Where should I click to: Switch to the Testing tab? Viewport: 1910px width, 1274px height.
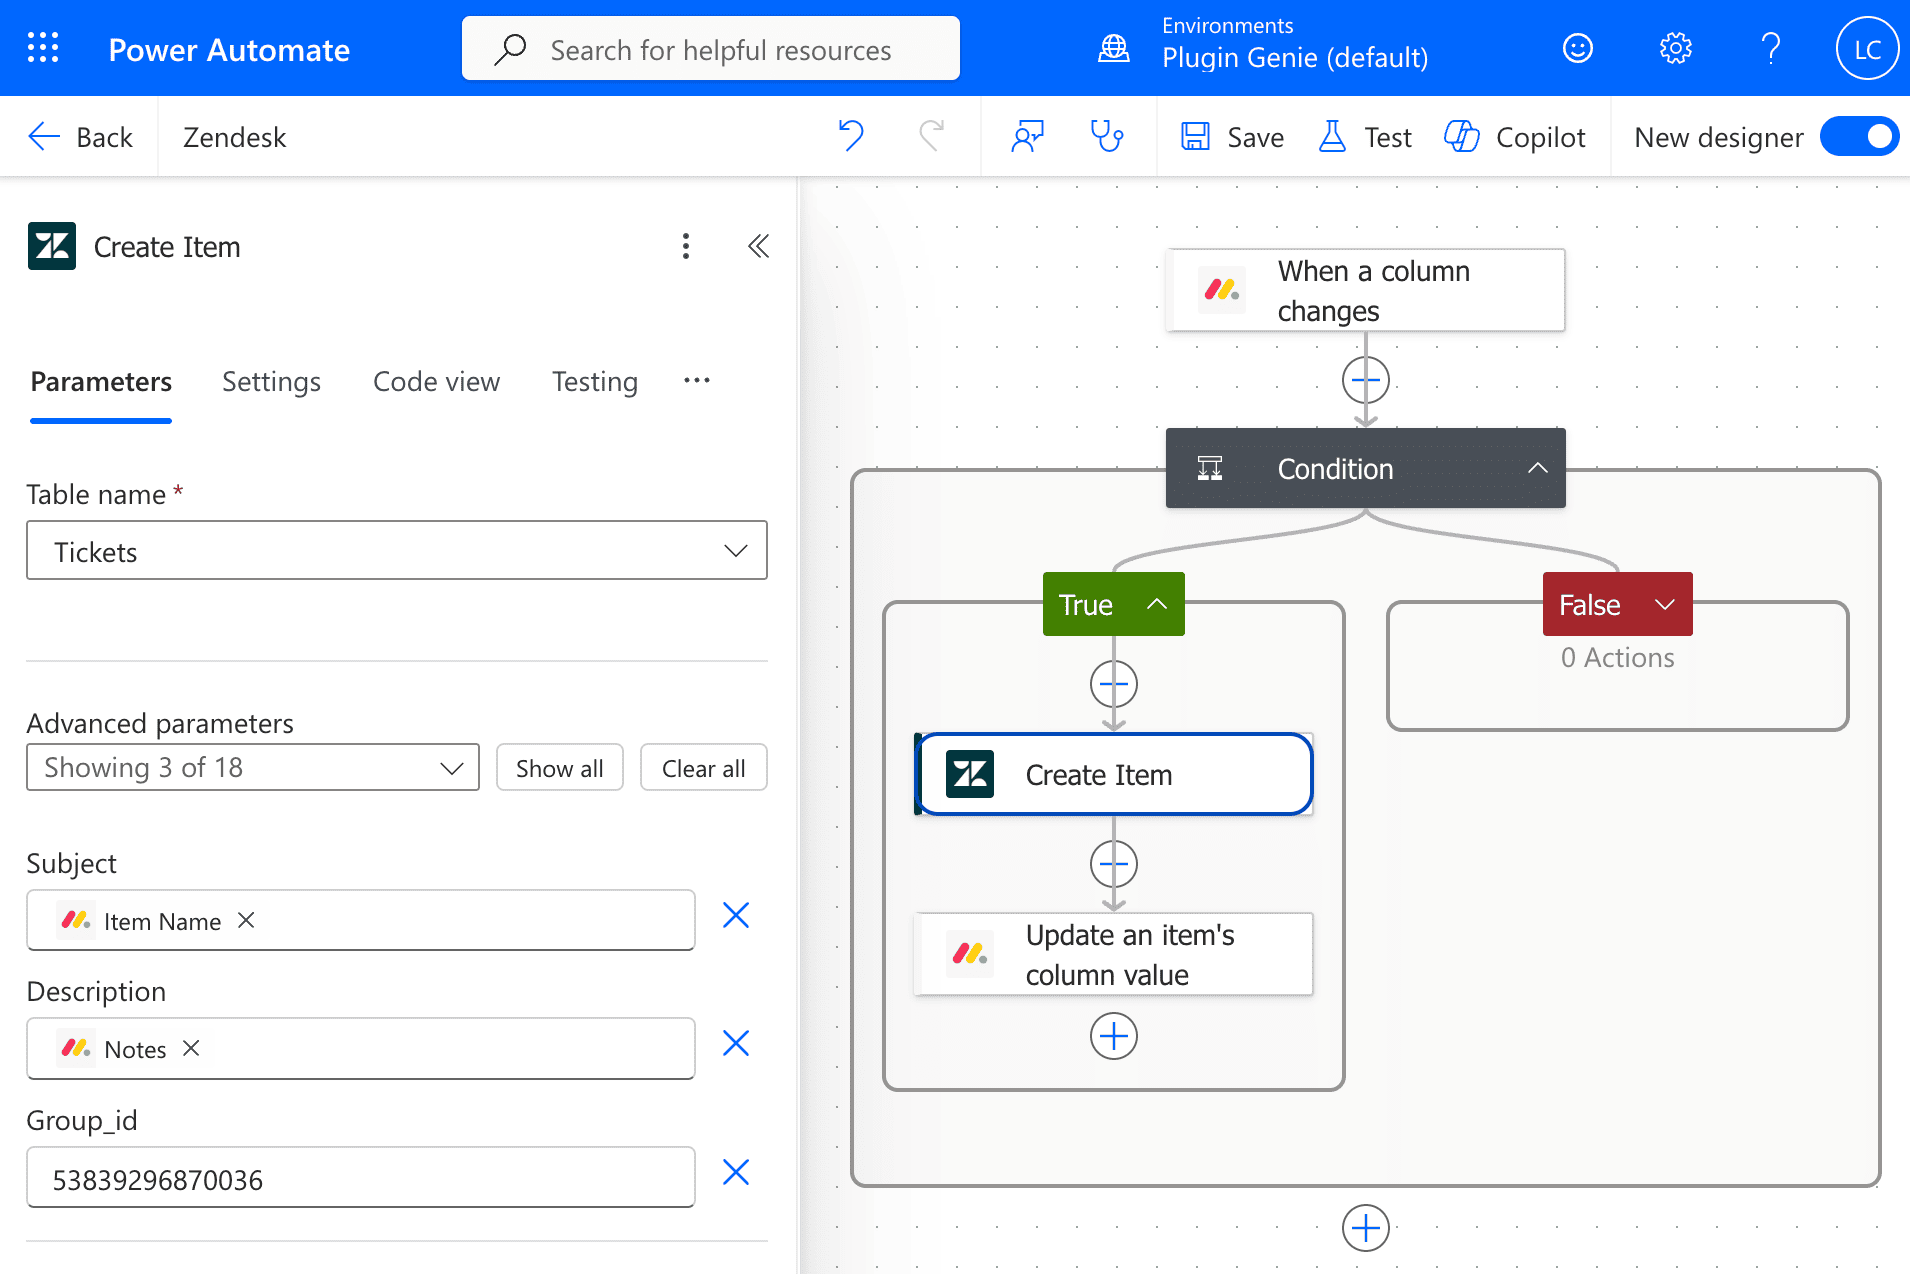595,381
